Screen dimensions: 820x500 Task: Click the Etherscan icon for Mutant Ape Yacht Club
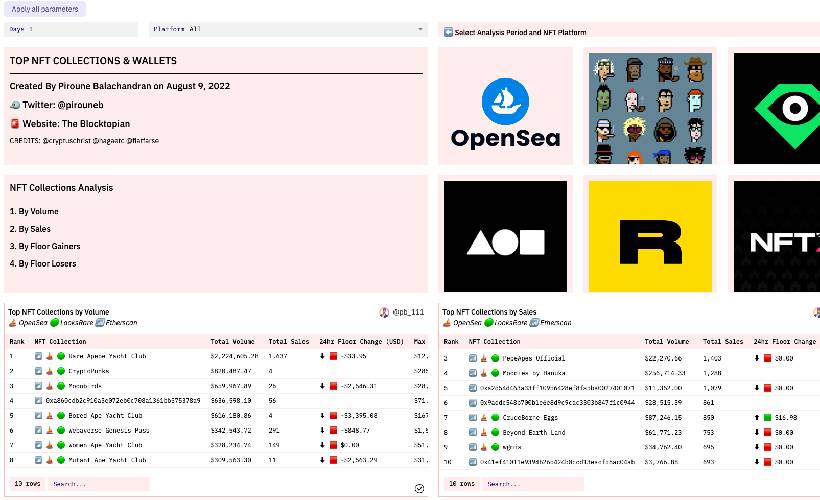point(38,460)
